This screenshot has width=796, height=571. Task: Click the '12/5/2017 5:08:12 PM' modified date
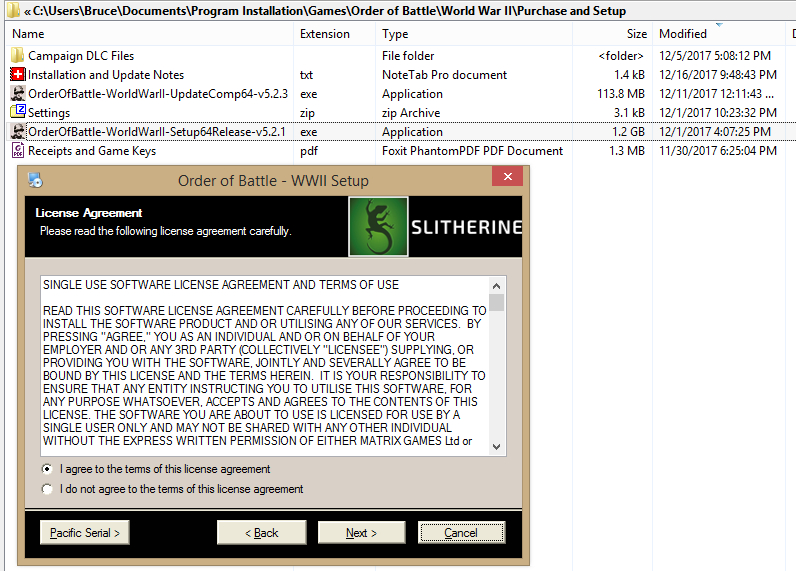coord(715,56)
